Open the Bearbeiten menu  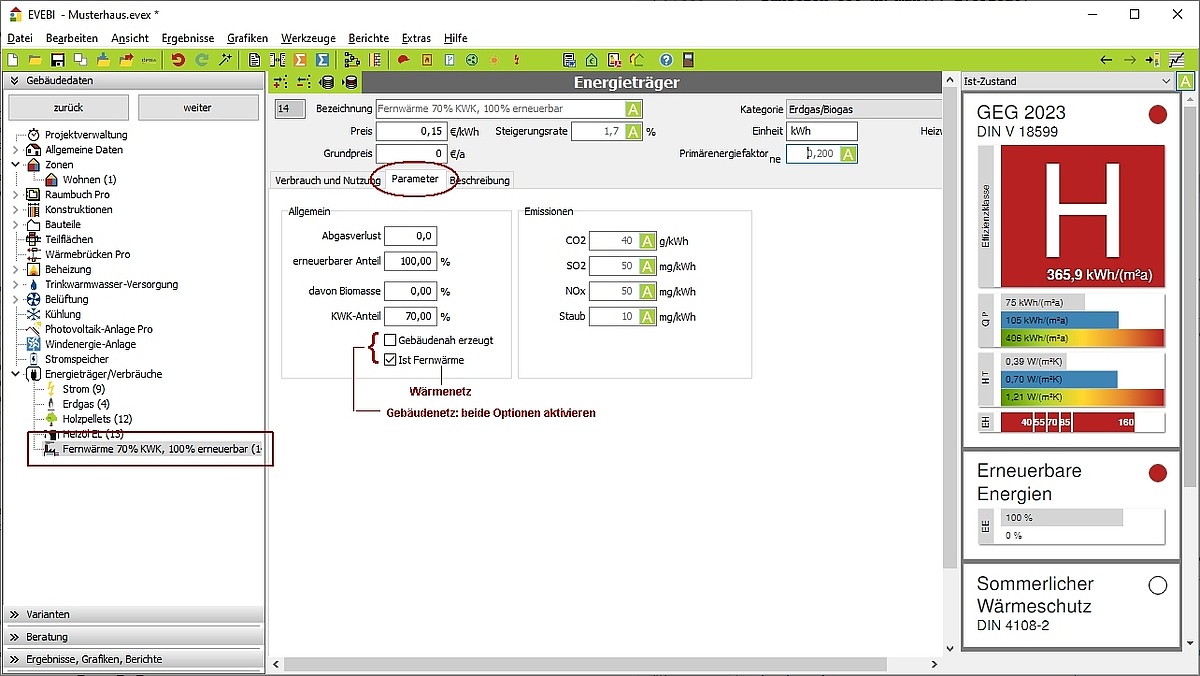coord(71,38)
